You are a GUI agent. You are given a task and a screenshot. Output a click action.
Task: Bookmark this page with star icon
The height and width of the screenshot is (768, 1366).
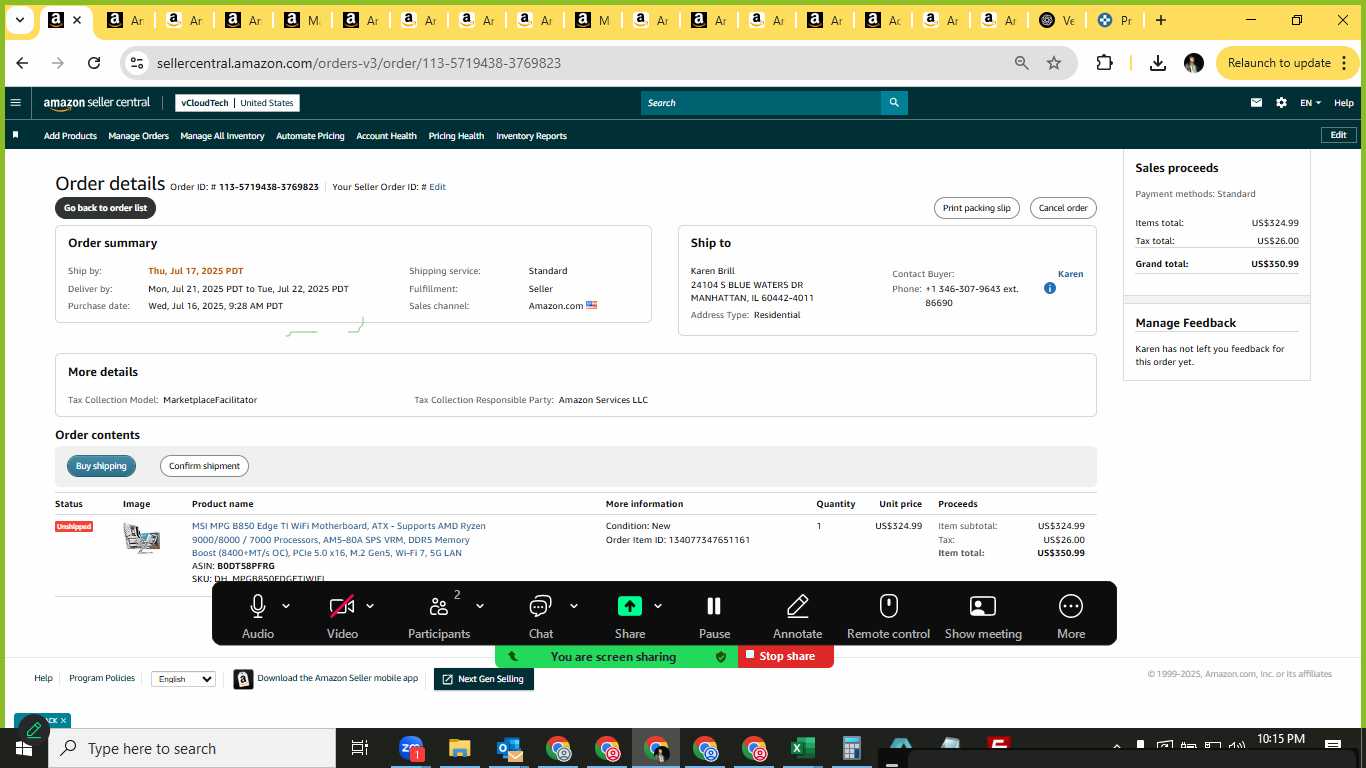(1054, 63)
